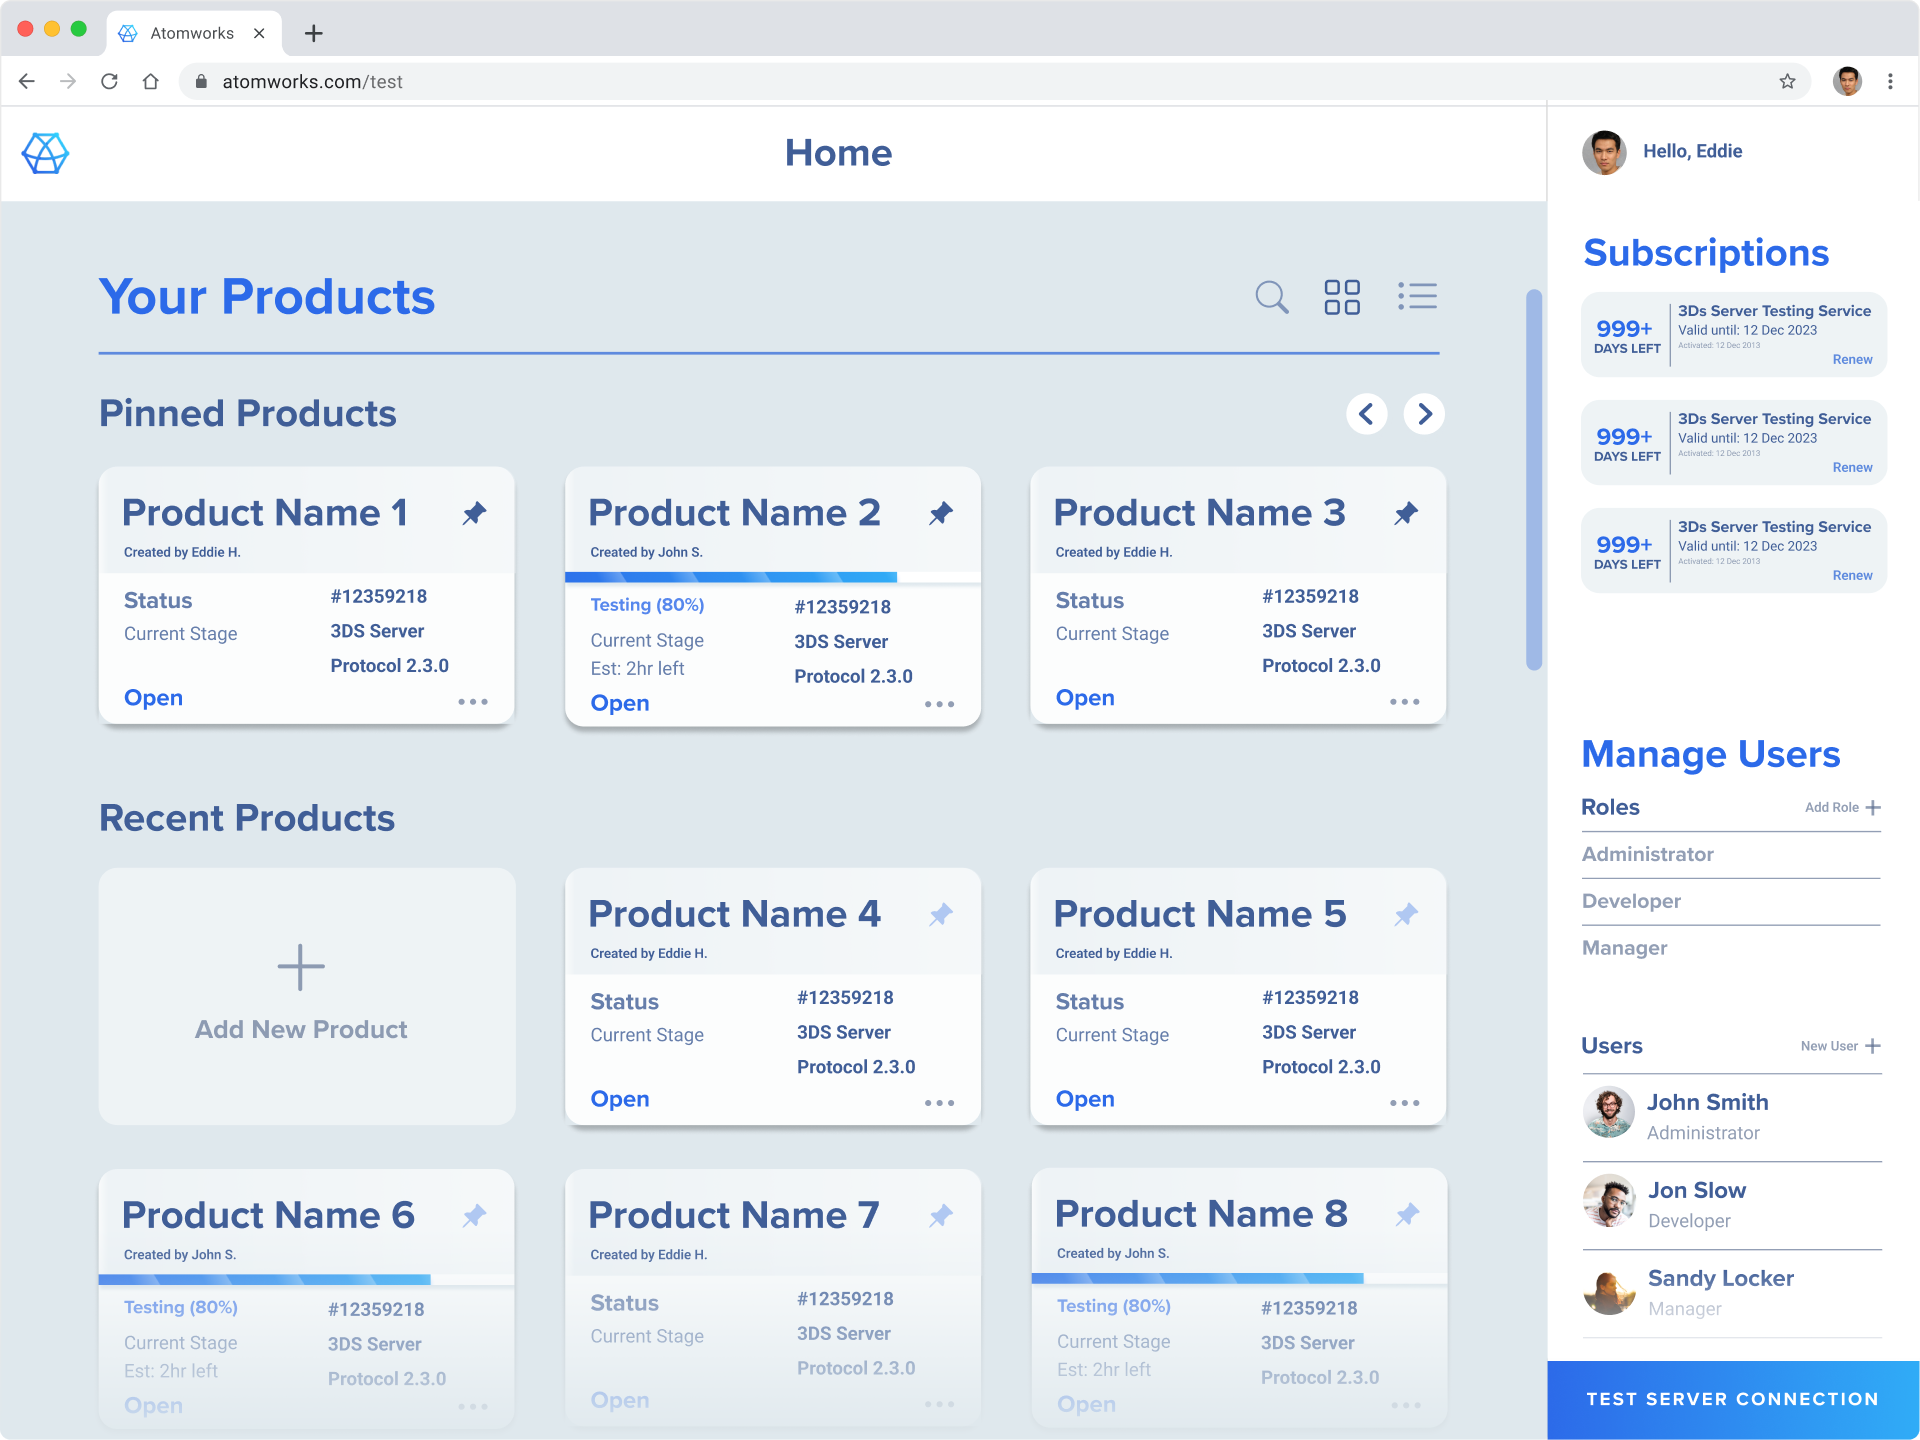Switch to list view layout
The image size is (1920, 1440).
pos(1417,296)
